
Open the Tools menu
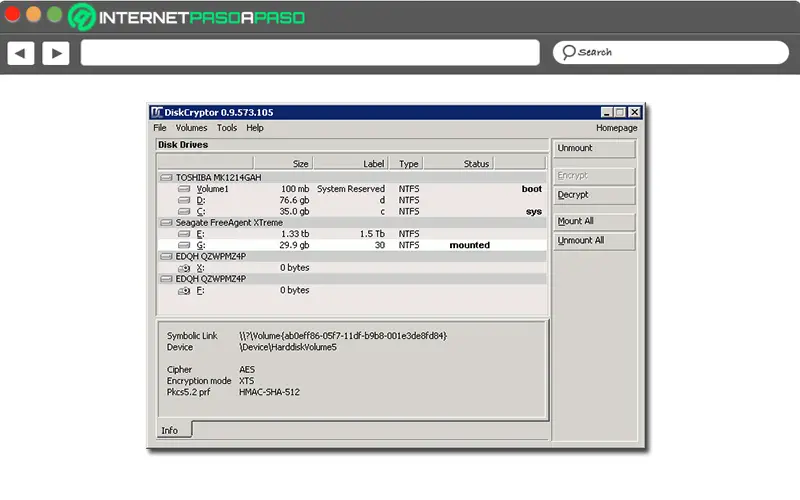click(x=227, y=128)
